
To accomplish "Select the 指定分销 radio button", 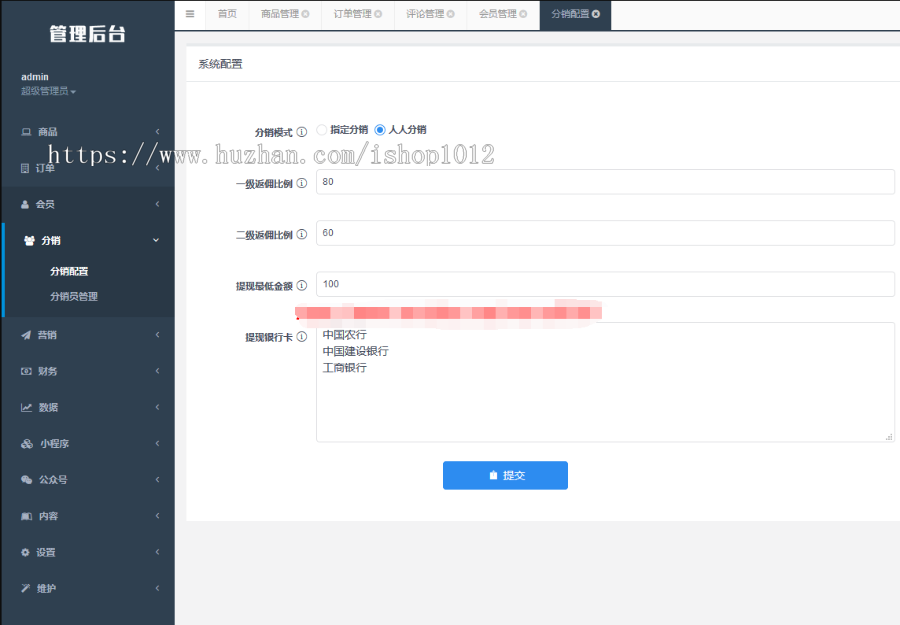I will (320, 129).
